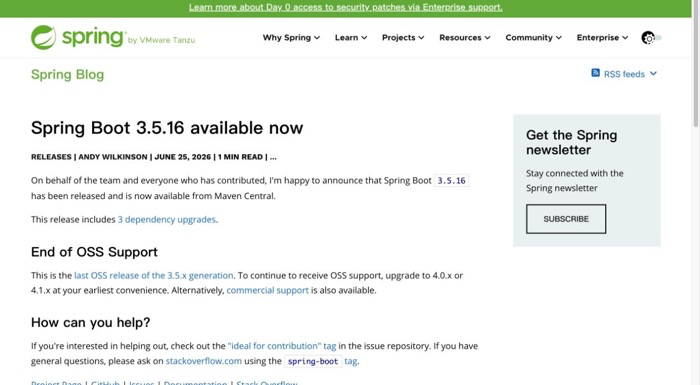Toggle the dark mode theme switch
700x385 pixels.
point(651,38)
